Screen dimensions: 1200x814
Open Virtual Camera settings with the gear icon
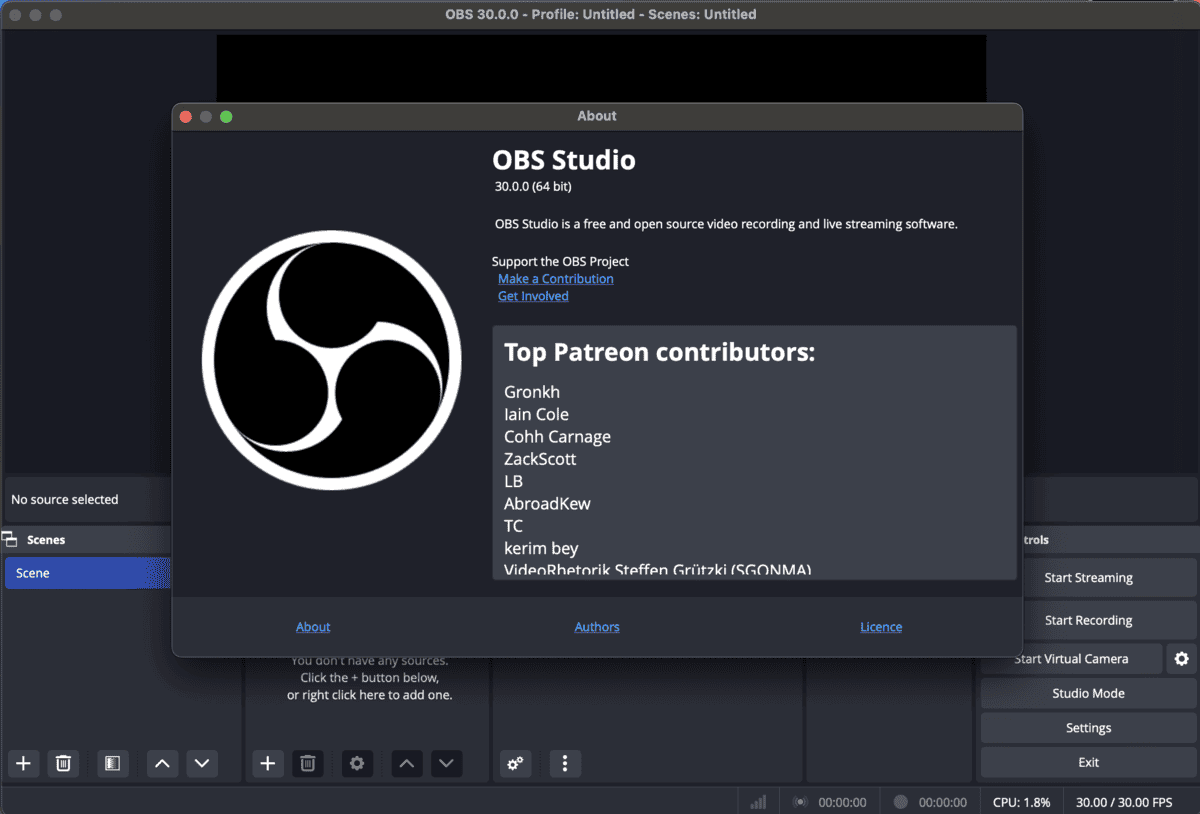(x=1182, y=659)
